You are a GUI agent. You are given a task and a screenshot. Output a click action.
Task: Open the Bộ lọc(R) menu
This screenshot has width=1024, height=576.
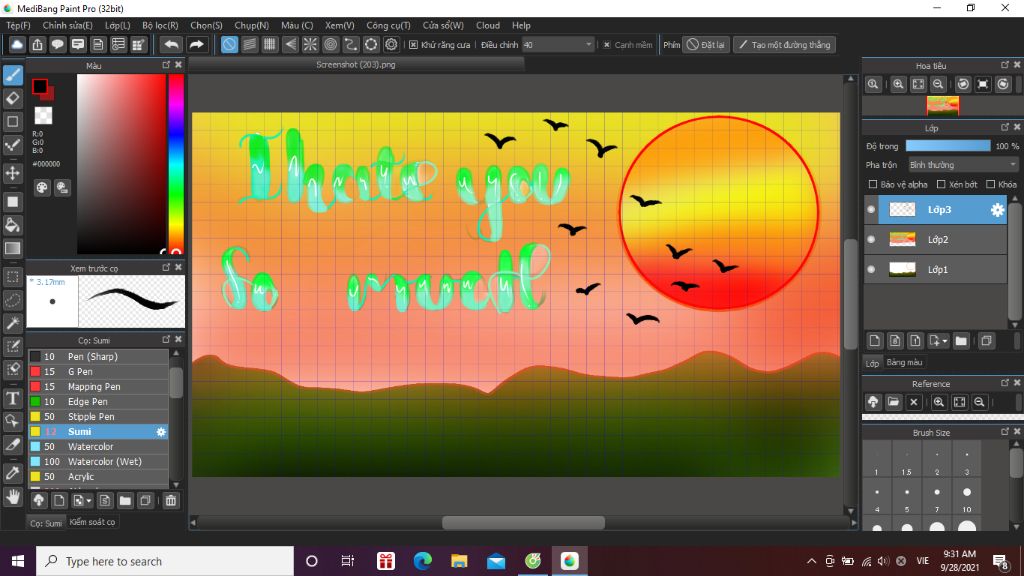pos(160,25)
